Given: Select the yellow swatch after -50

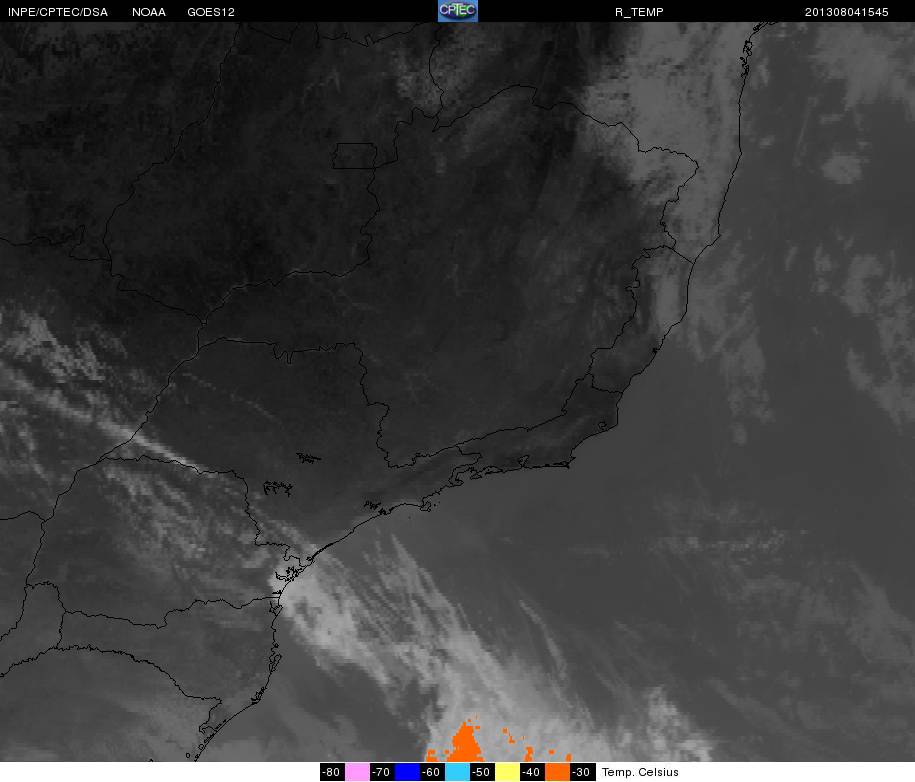Looking at the screenshot, I should (x=508, y=772).
